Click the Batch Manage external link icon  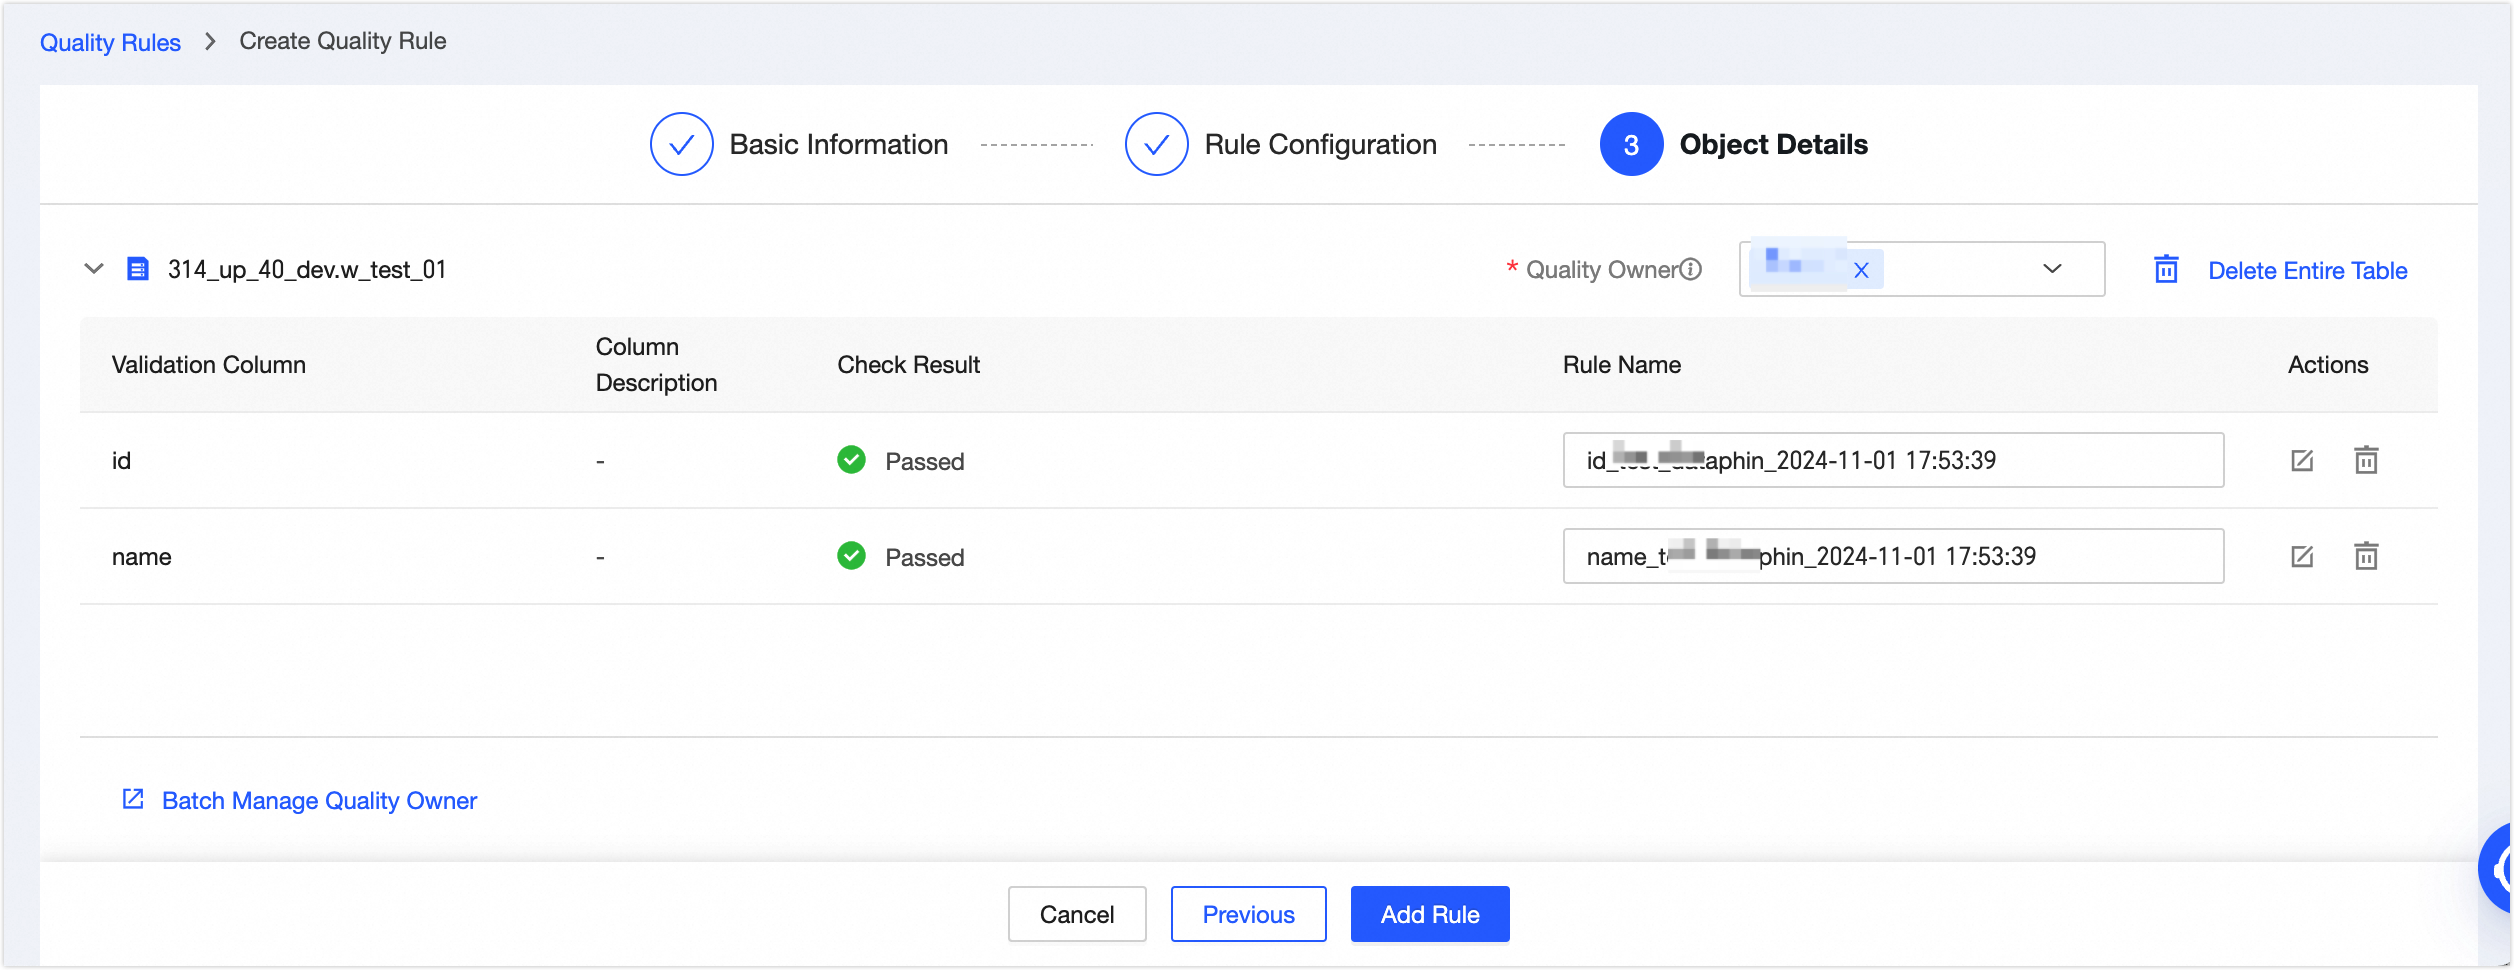[133, 799]
